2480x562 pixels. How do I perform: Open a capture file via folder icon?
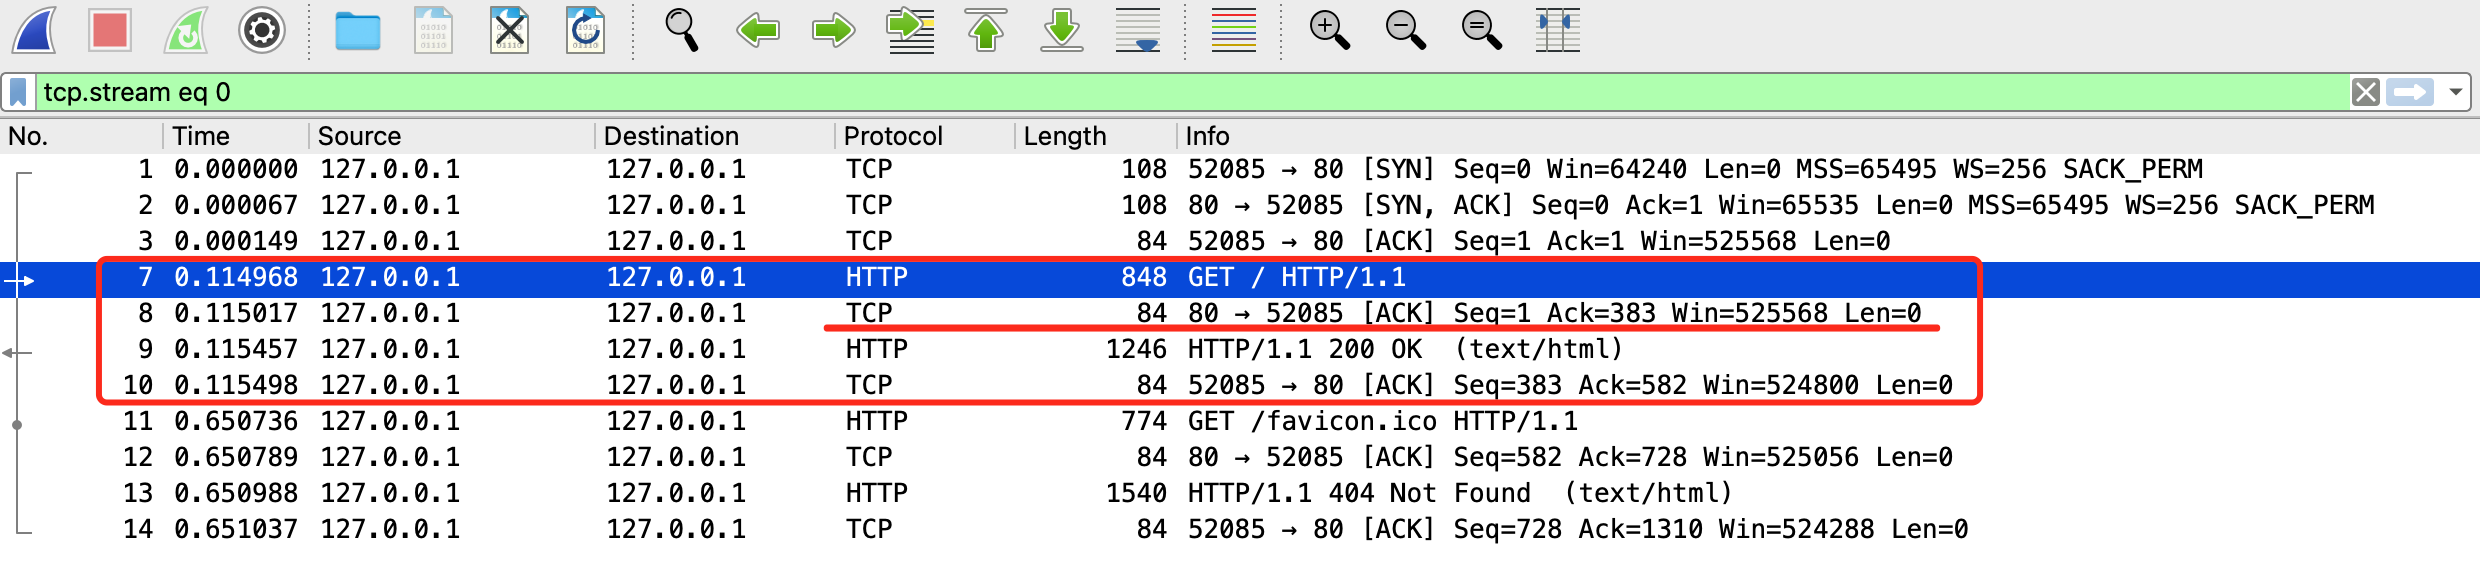click(357, 30)
